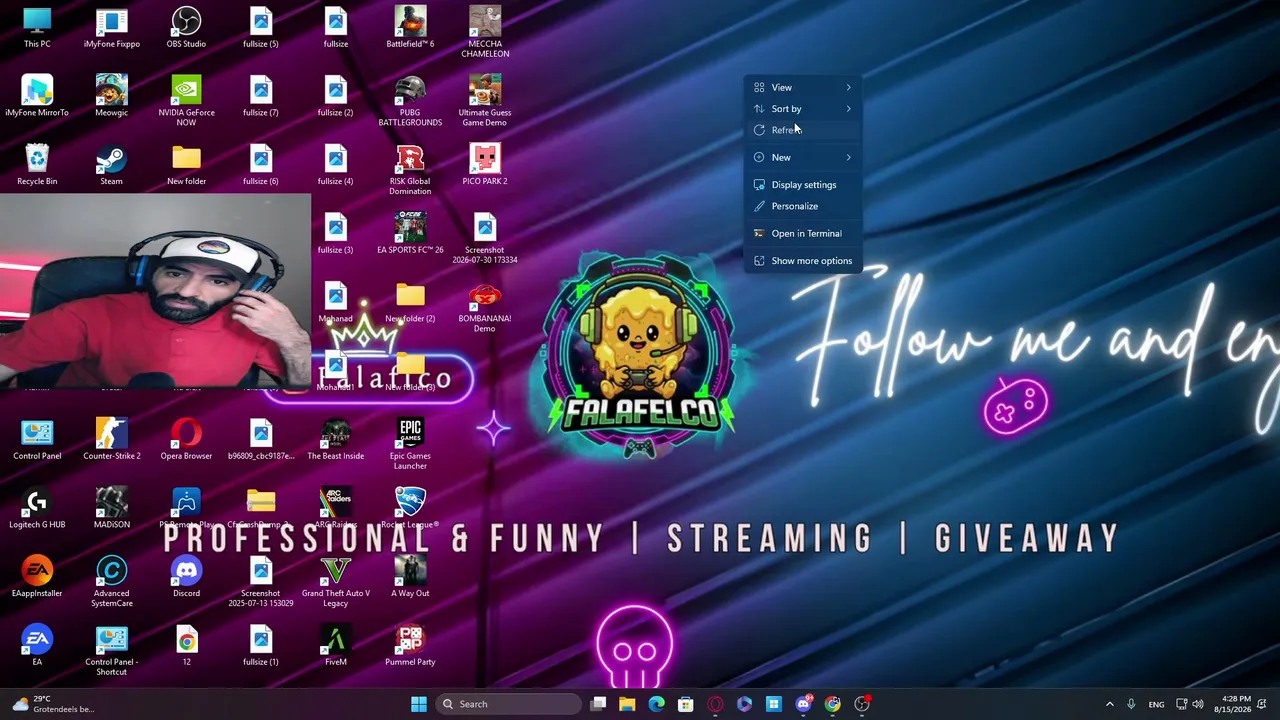Viewport: 1280px width, 720px height.
Task: Select the MADiSON desktop icon
Action: 112,509
